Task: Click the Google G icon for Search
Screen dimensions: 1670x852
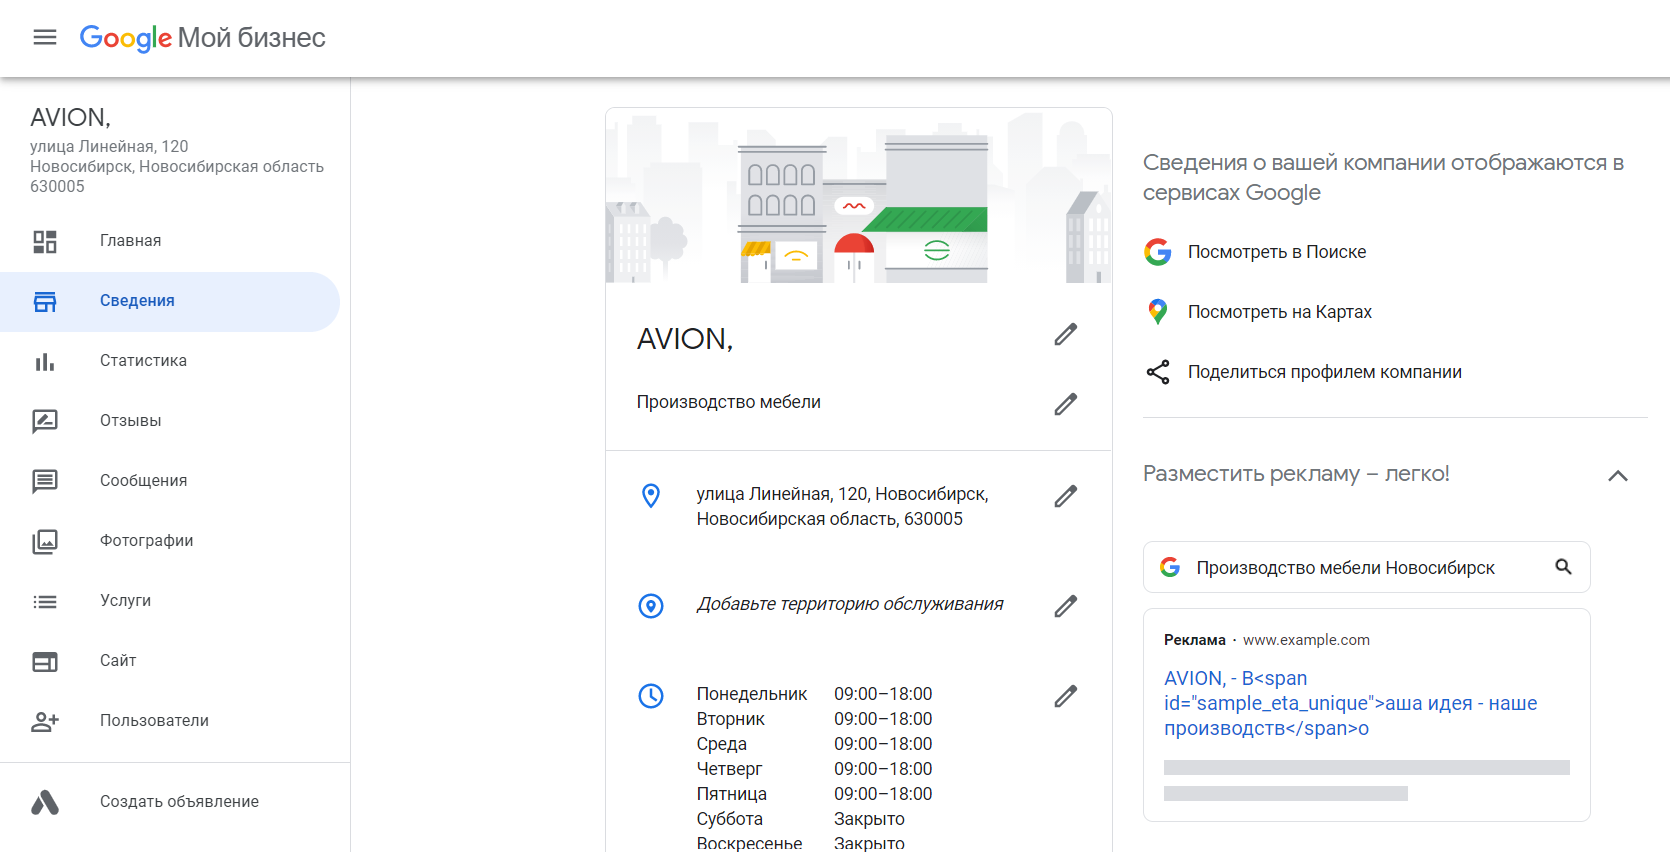Action: tap(1158, 252)
